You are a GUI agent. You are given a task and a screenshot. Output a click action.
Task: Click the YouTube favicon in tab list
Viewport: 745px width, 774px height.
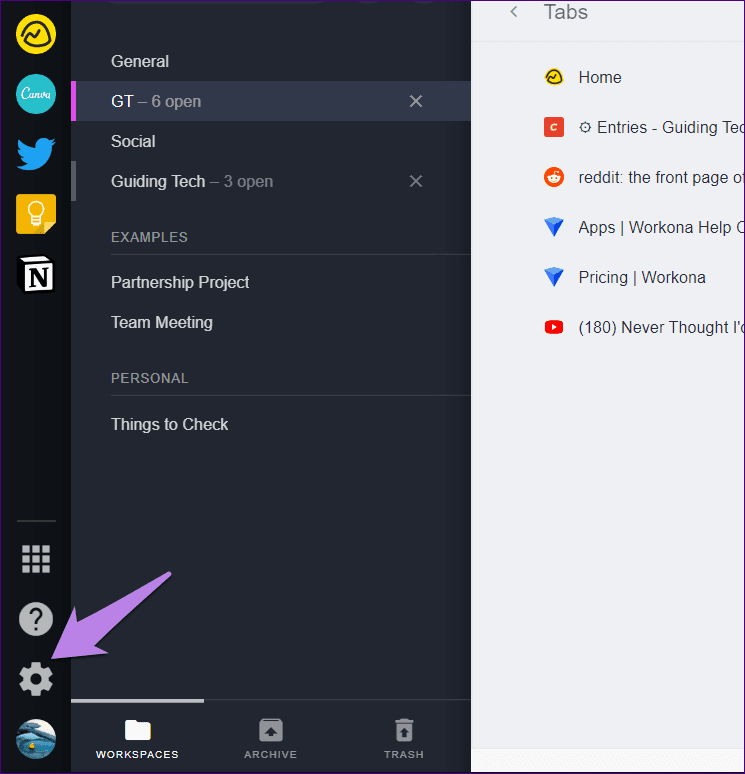pos(553,327)
